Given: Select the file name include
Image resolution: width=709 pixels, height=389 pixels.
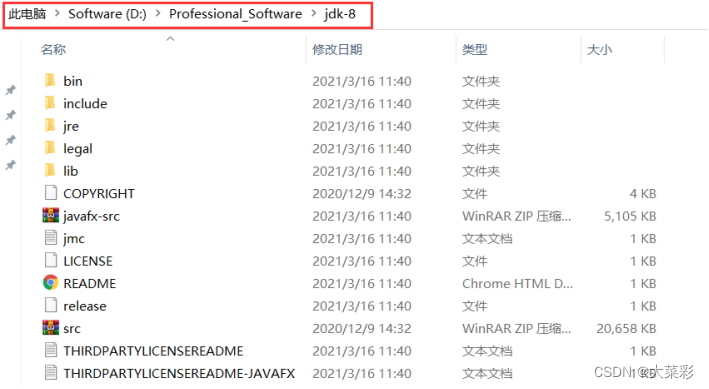Looking at the screenshot, I should point(85,104).
